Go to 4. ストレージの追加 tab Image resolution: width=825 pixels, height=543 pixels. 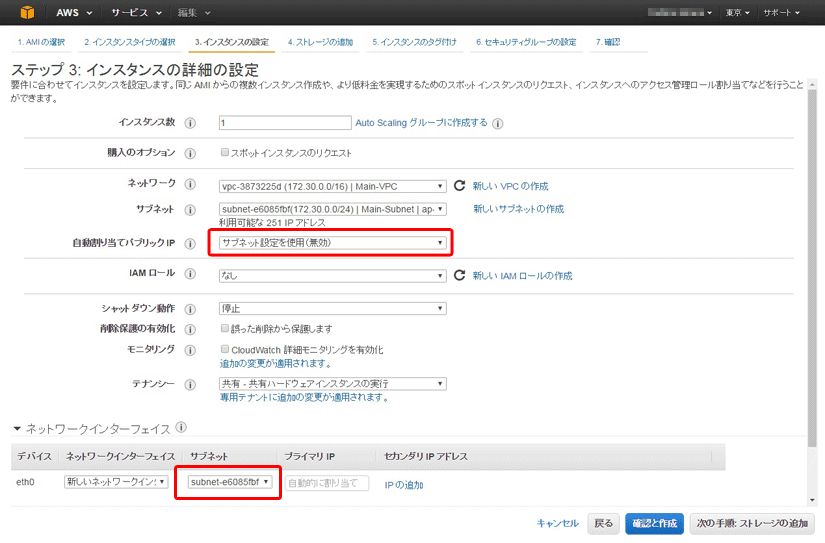[320, 42]
